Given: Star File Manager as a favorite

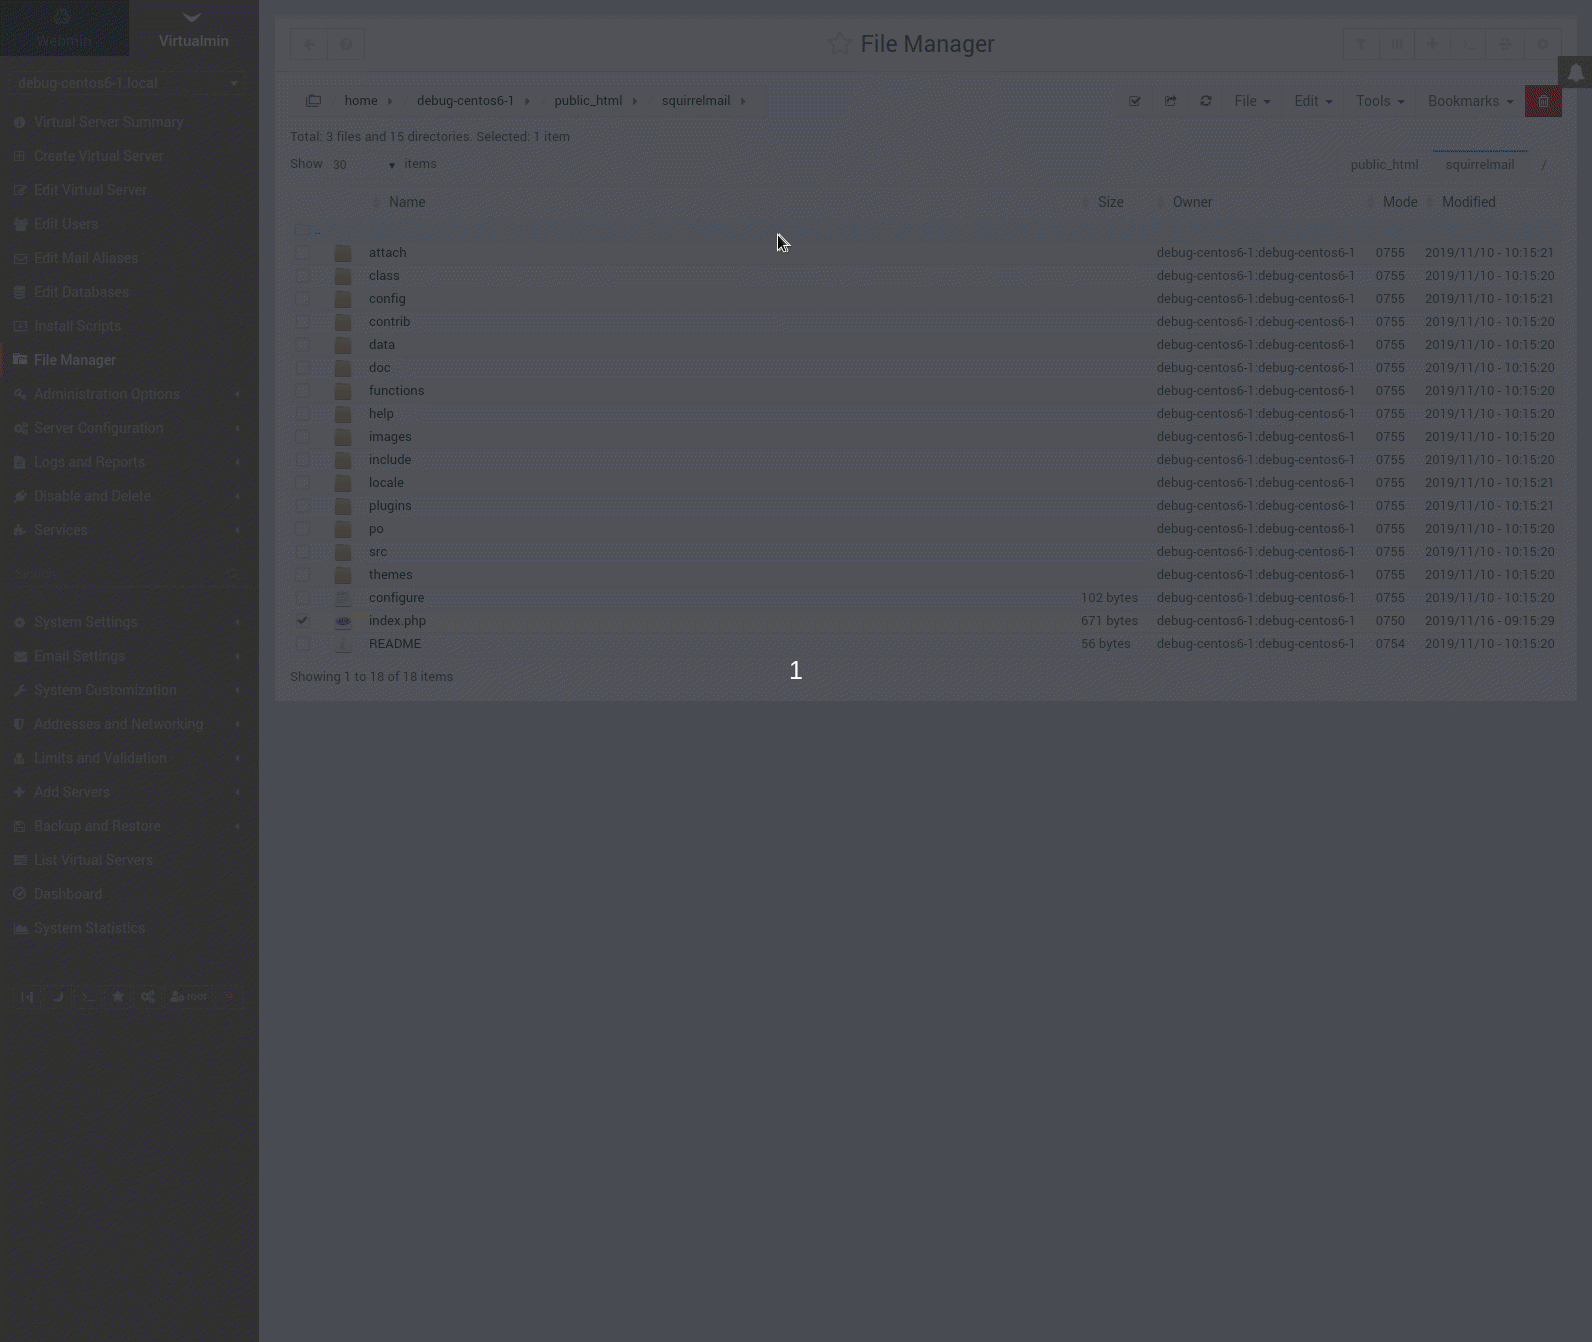Looking at the screenshot, I should (x=839, y=44).
